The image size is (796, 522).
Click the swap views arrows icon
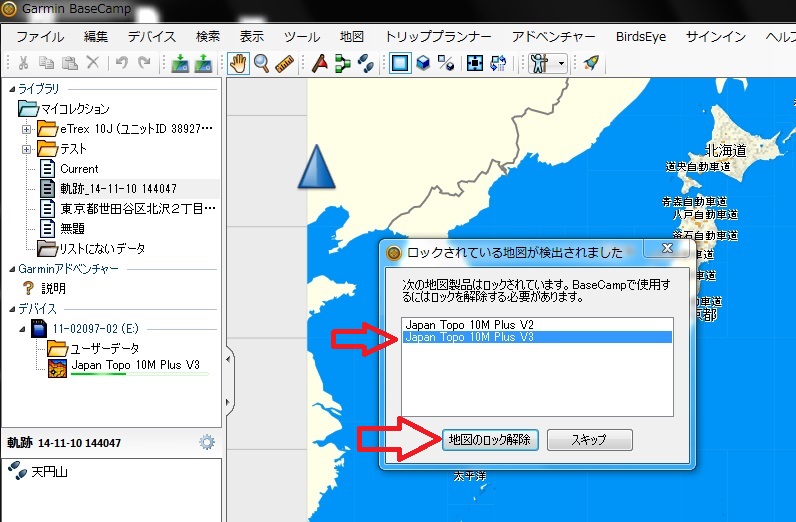(498, 63)
